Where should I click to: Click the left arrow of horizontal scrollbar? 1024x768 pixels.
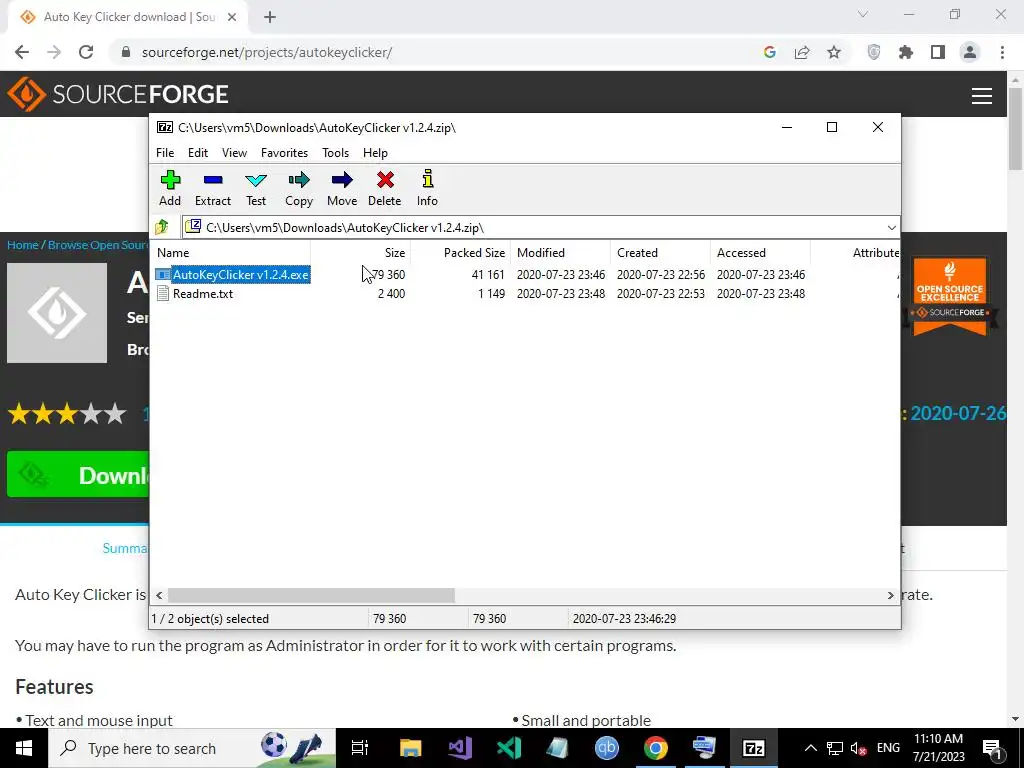pyautogui.click(x=159, y=596)
